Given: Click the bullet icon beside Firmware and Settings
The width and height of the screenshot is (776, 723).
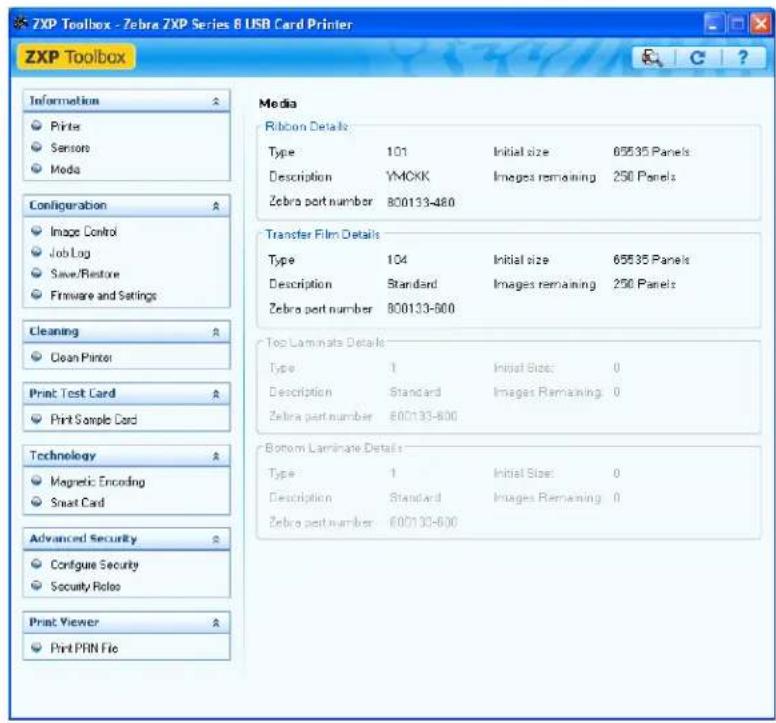Looking at the screenshot, I should click(37, 295).
